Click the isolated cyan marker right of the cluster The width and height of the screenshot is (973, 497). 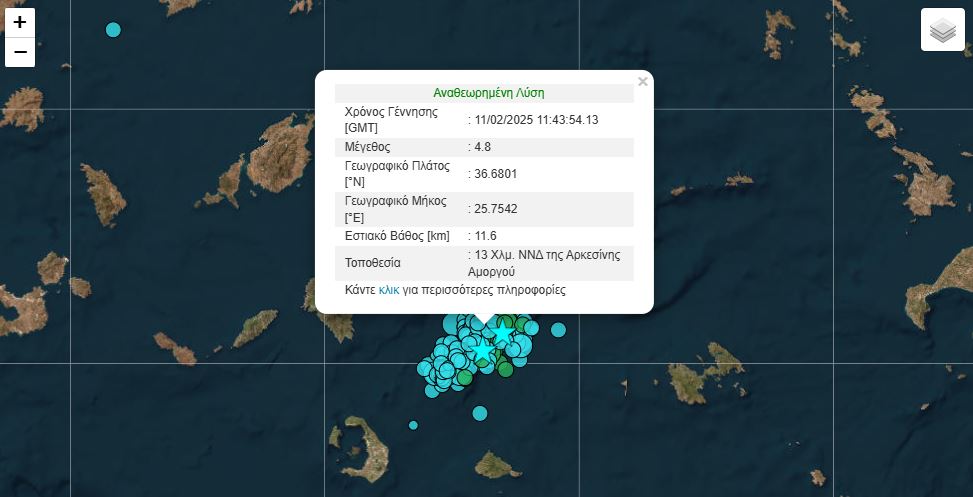click(x=558, y=330)
